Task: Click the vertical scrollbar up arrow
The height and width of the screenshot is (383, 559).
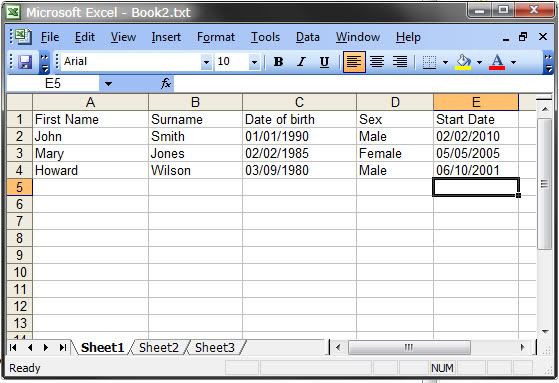Action: [x=545, y=109]
